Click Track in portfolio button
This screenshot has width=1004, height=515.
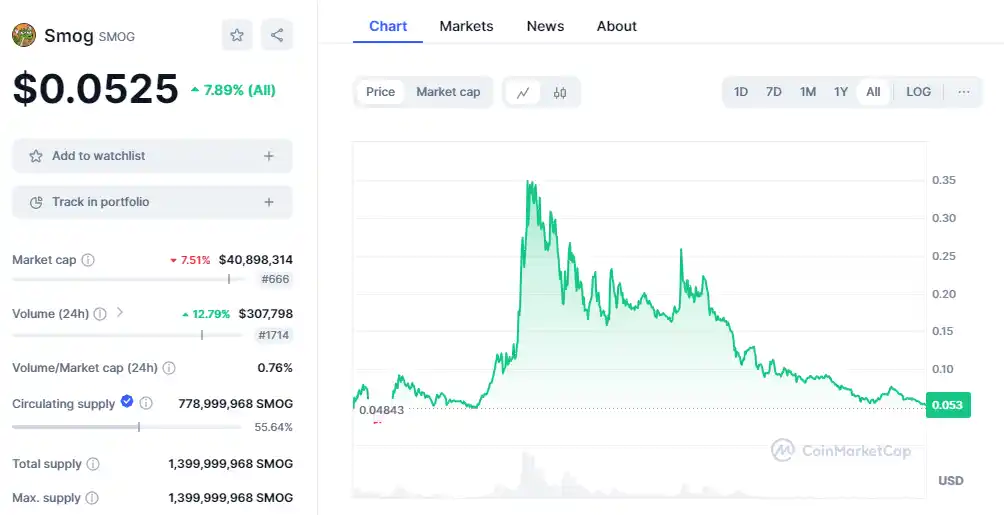pyautogui.click(x=152, y=202)
